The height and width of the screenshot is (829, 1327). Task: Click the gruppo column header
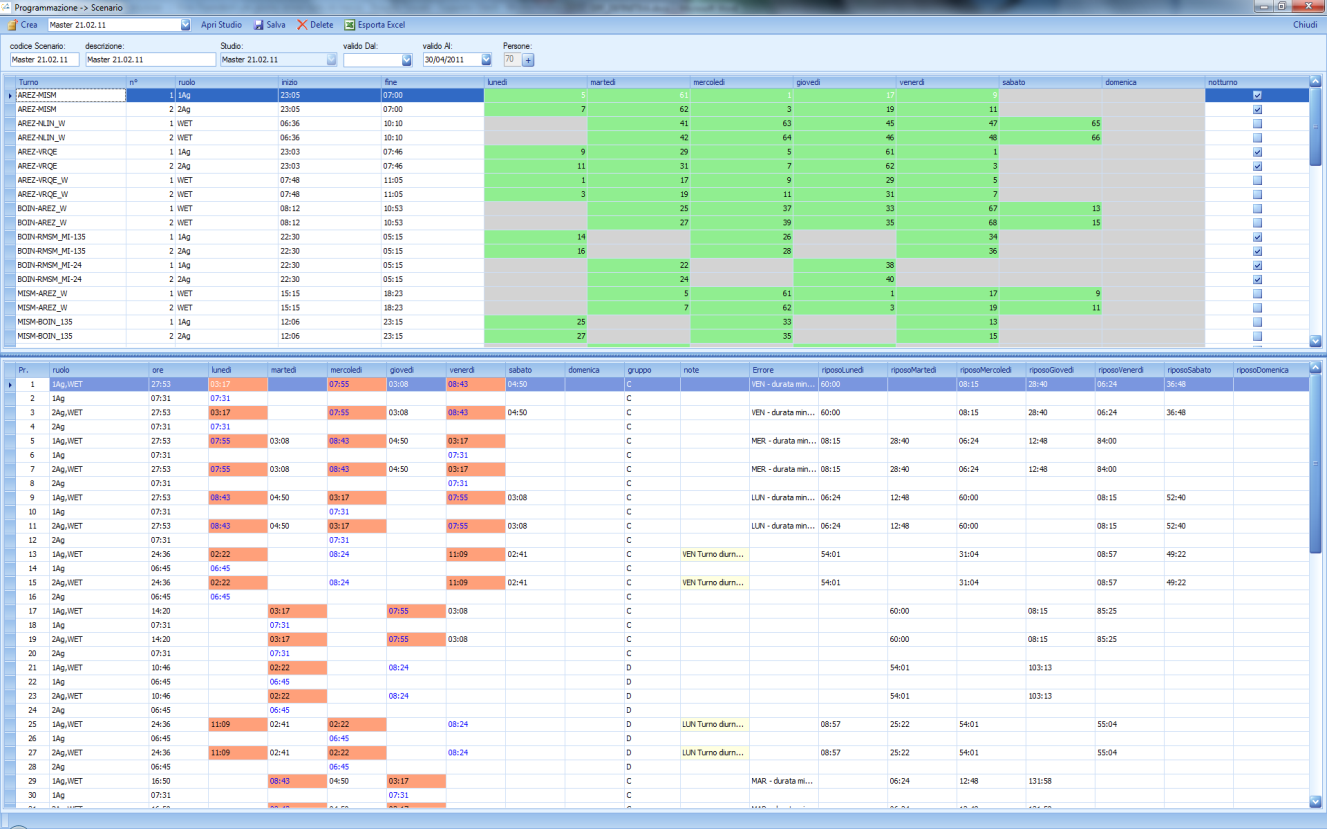(x=652, y=370)
